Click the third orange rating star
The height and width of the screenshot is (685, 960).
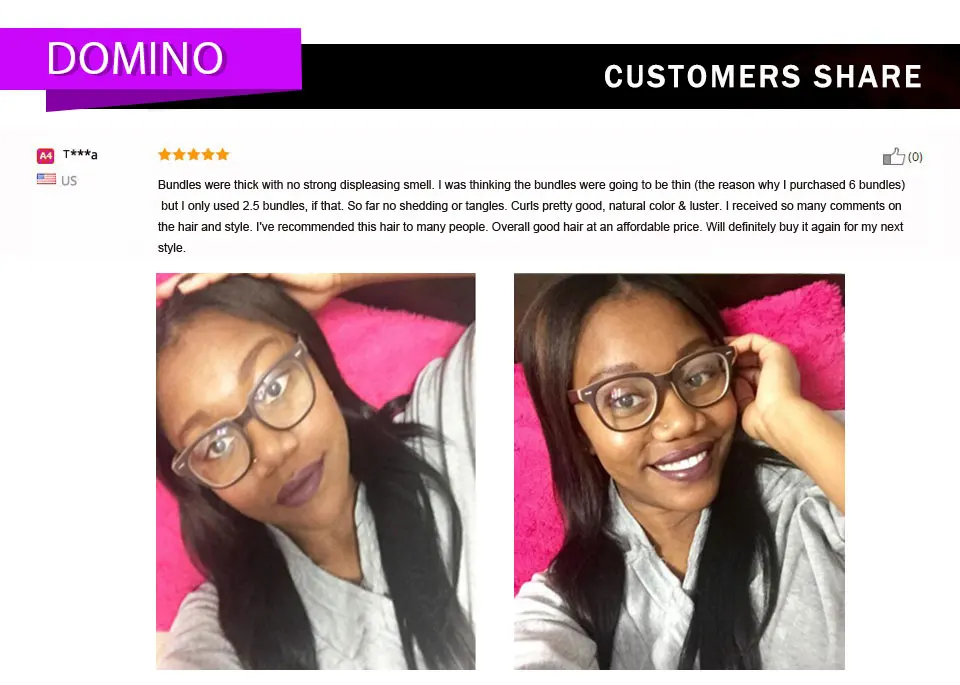coord(193,154)
